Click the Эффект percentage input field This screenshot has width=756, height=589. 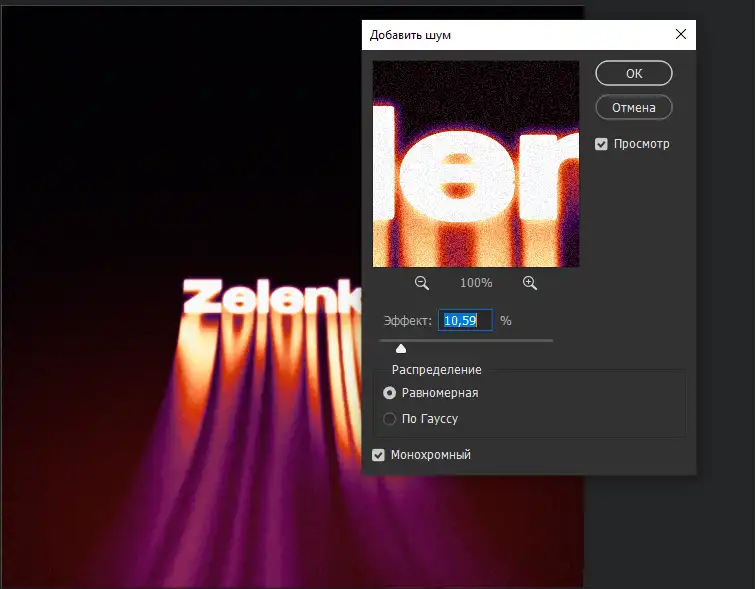tap(465, 321)
